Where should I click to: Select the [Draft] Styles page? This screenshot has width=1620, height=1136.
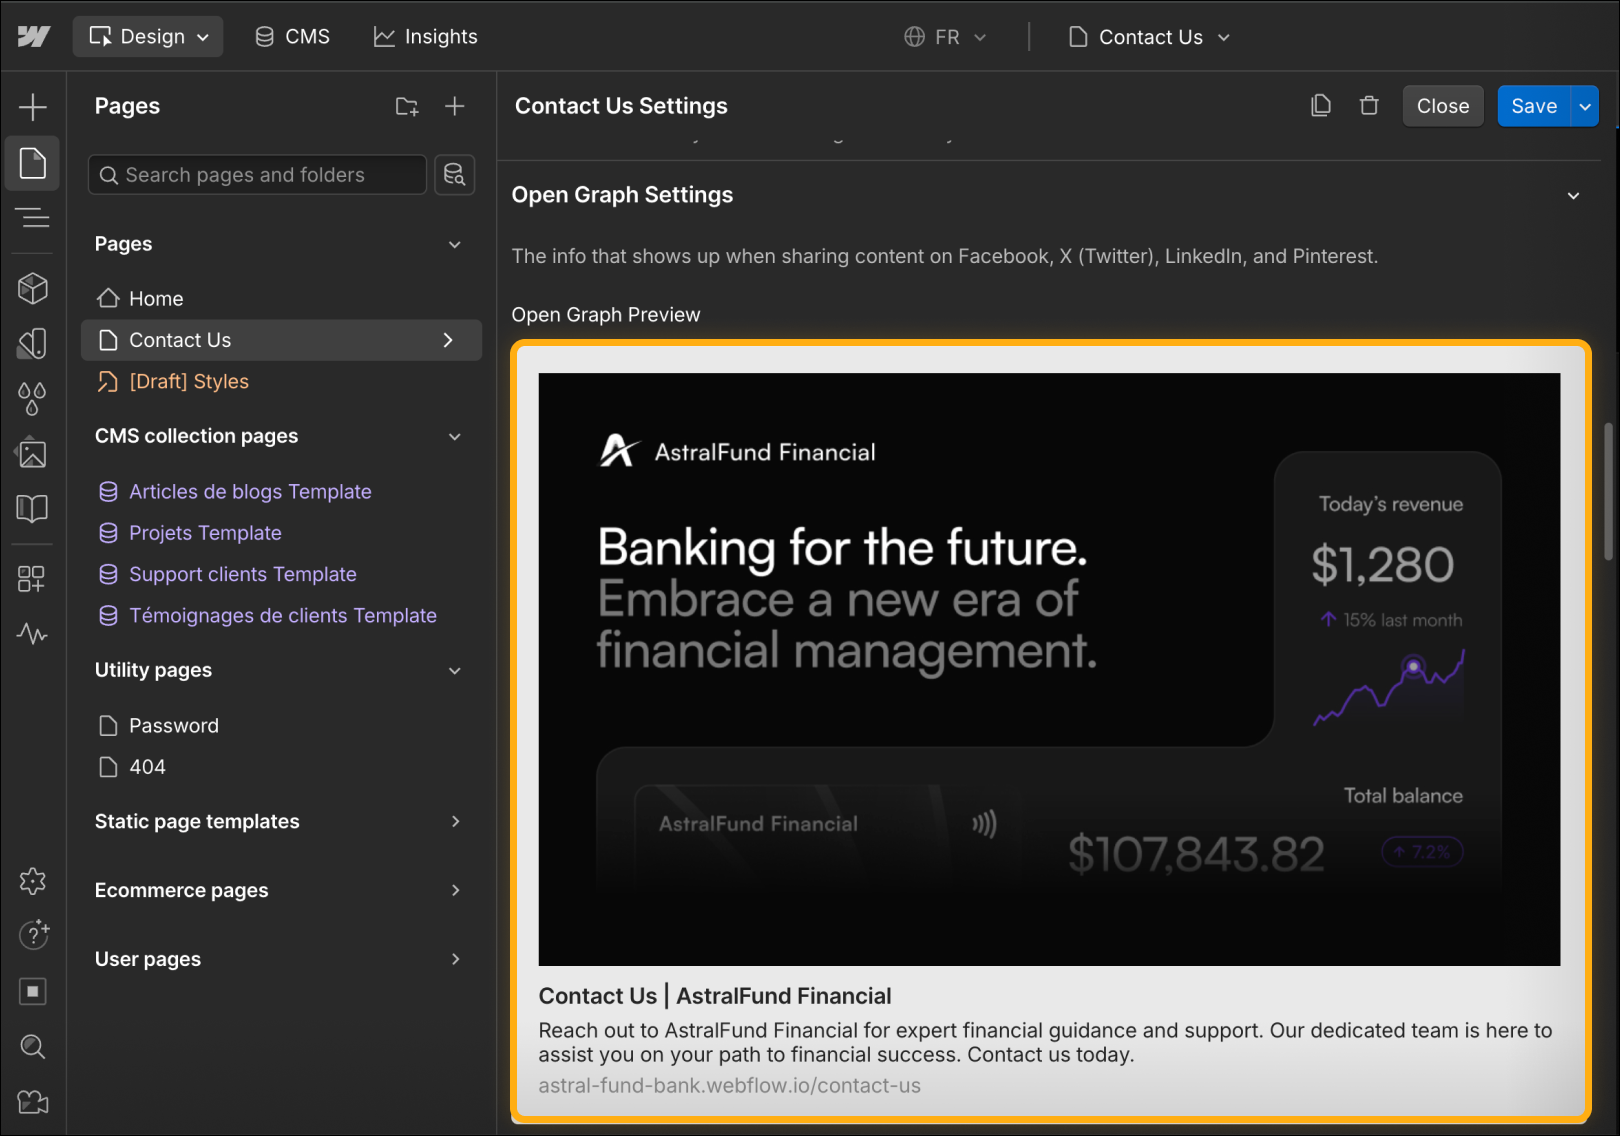[281, 382]
